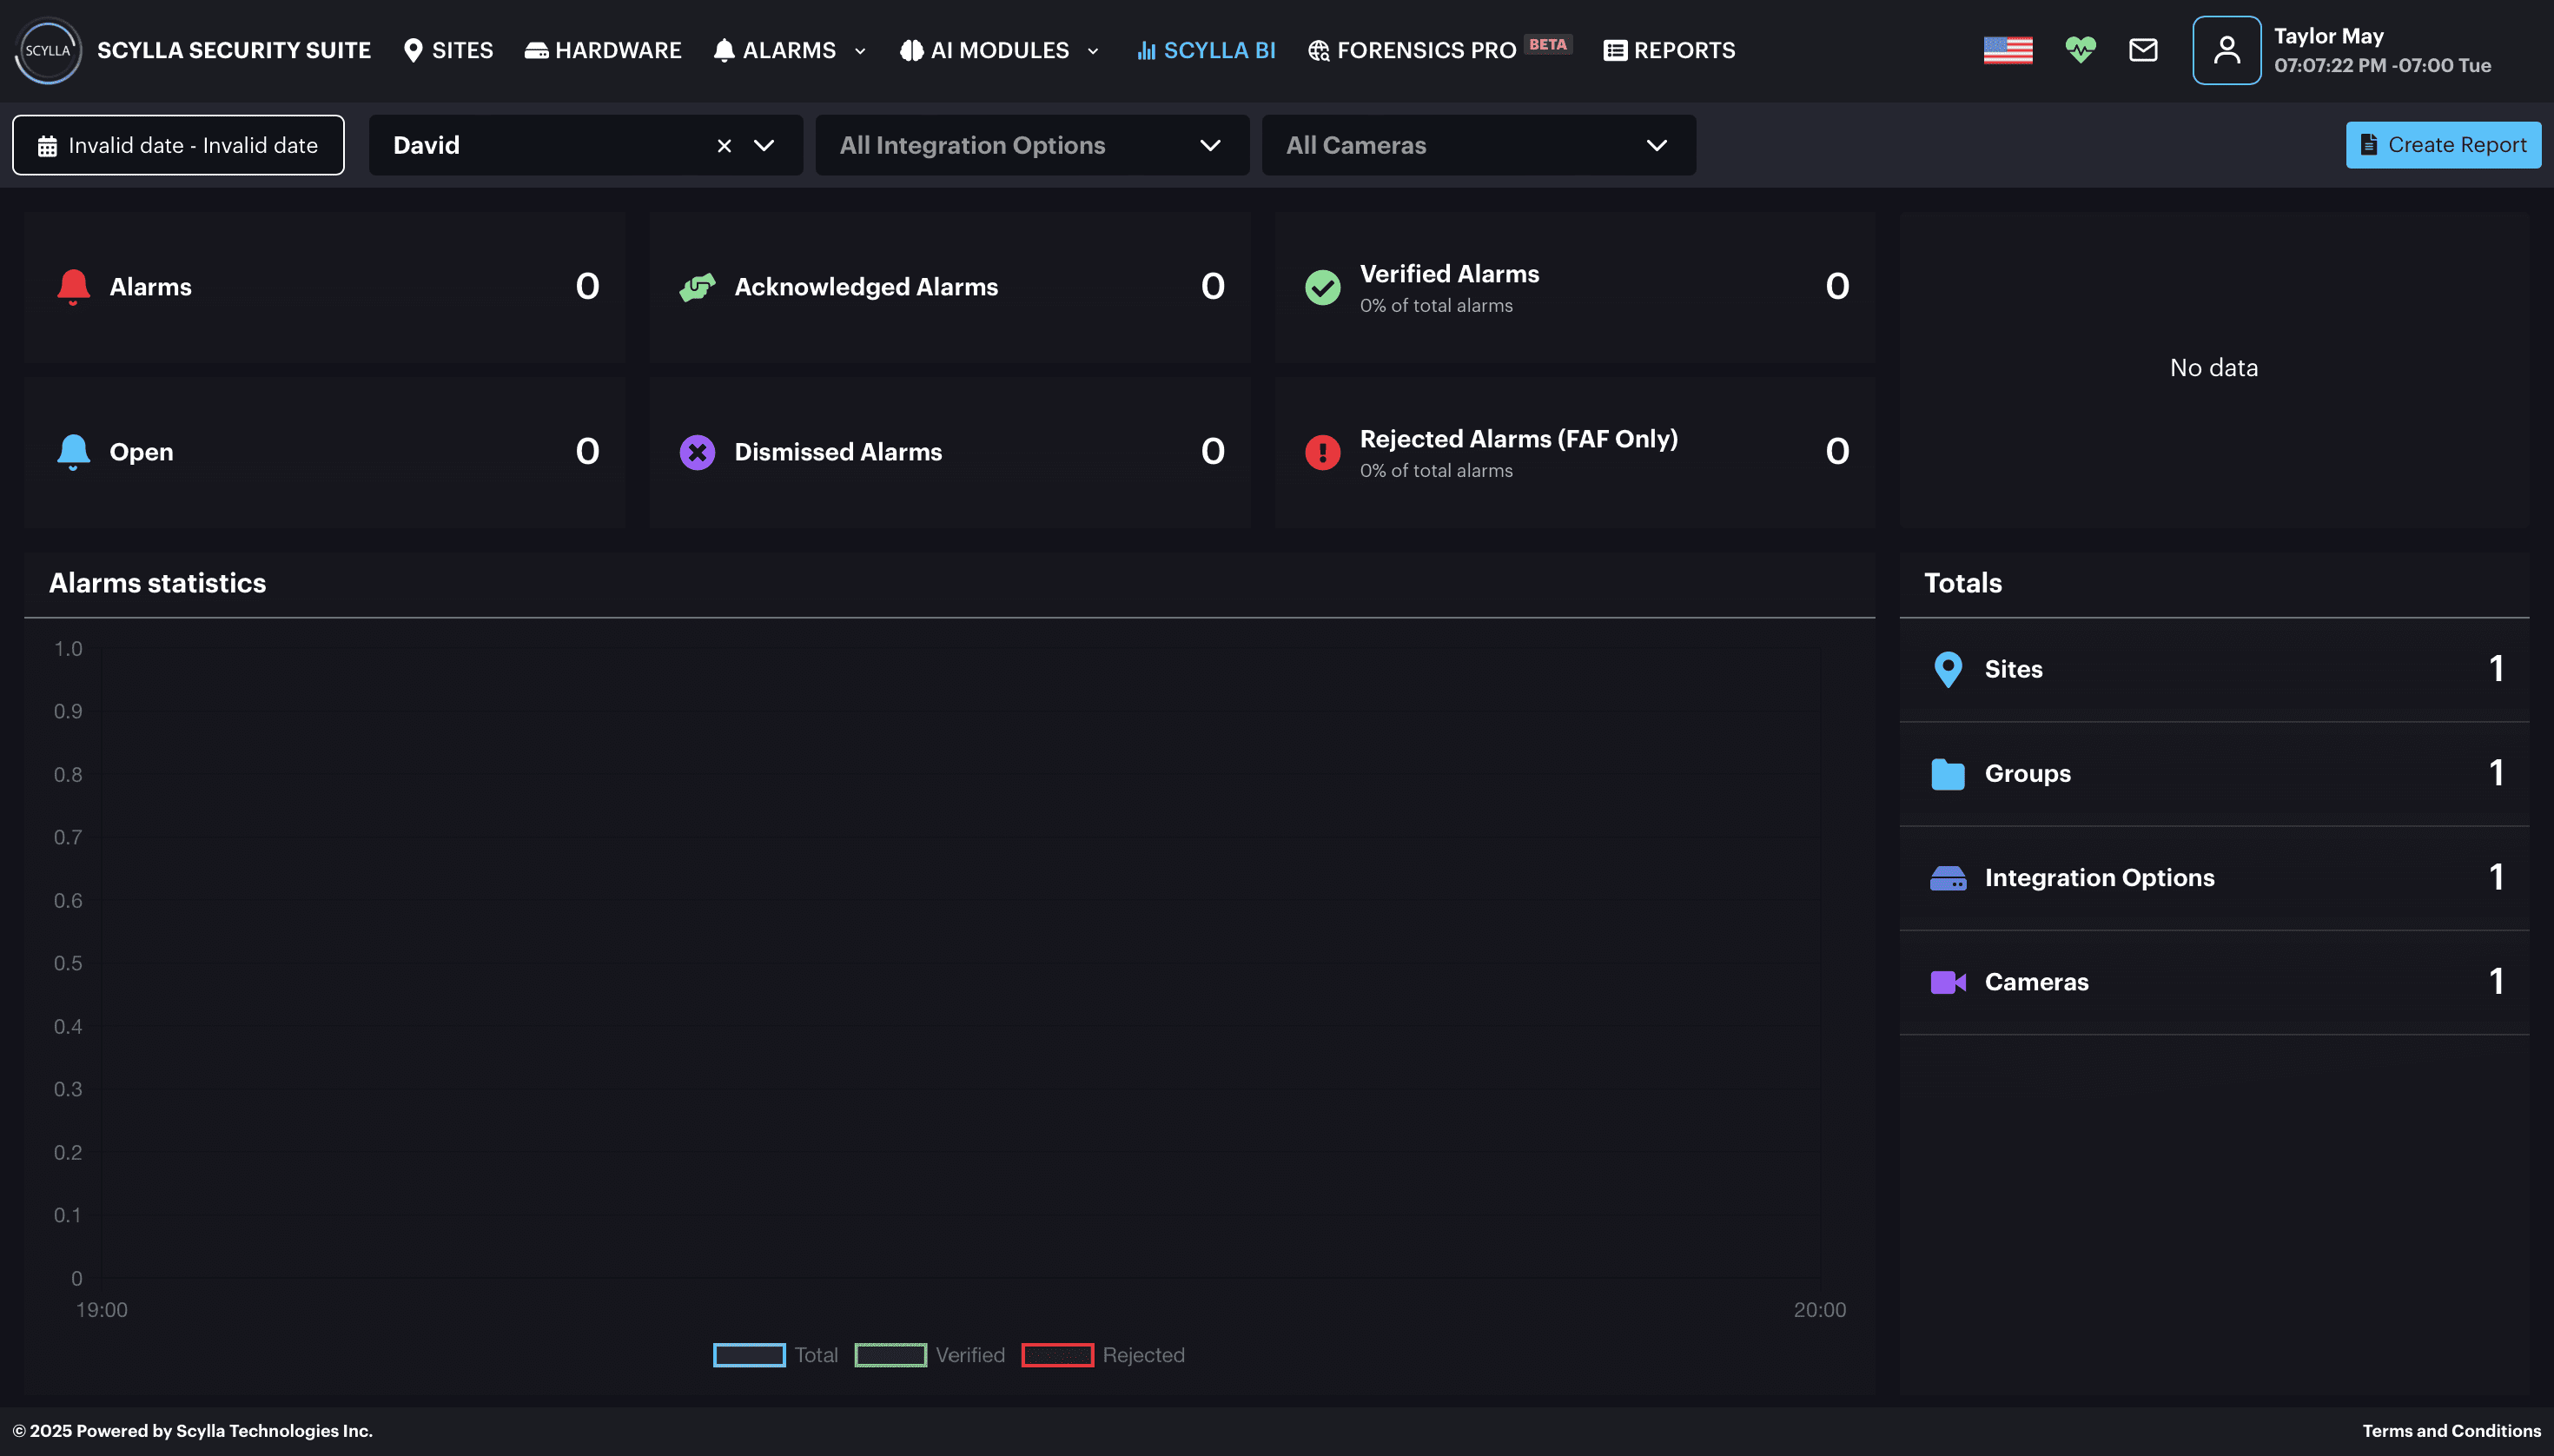Open the mail envelope icon
Image resolution: width=2554 pixels, height=1456 pixels.
(2143, 50)
